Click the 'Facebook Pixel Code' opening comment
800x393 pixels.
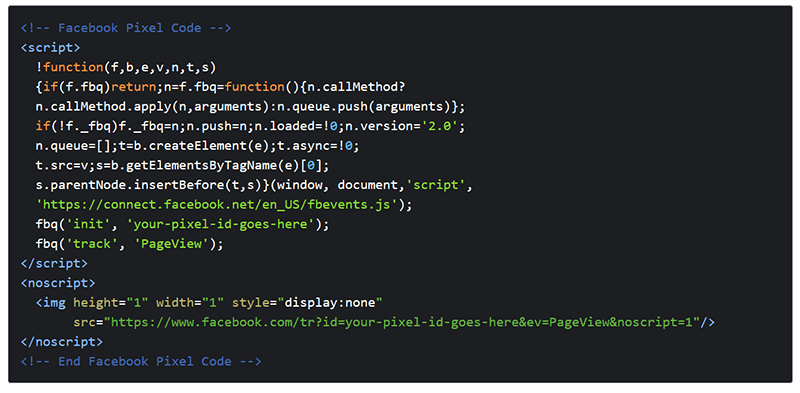(126, 28)
